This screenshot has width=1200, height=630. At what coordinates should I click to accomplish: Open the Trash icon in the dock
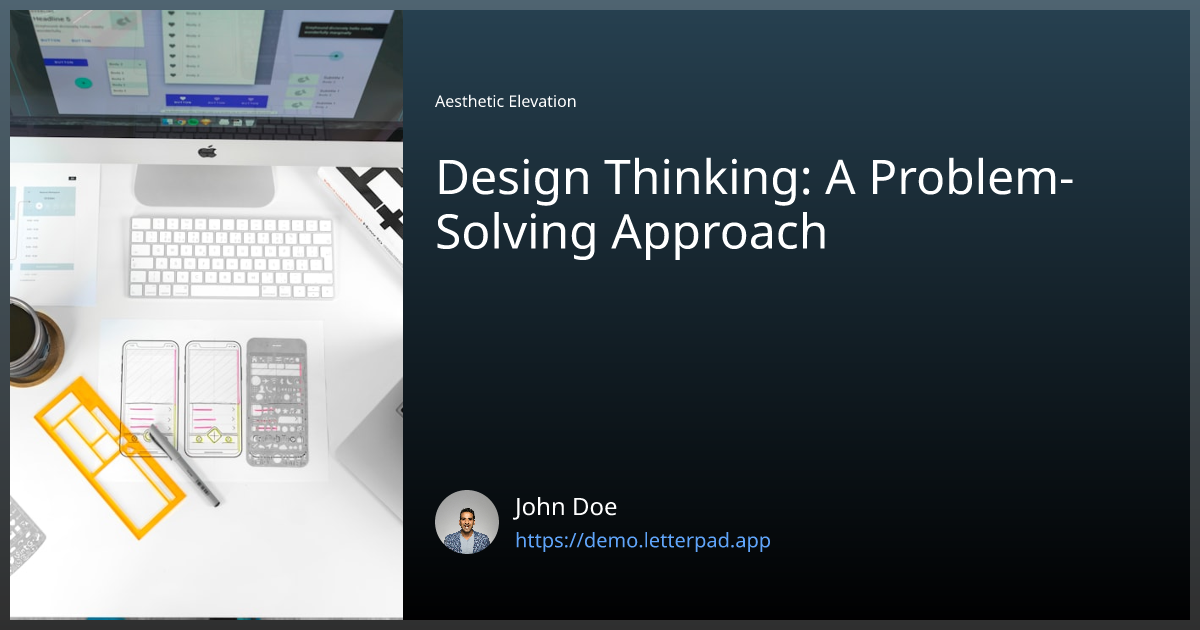coord(250,122)
